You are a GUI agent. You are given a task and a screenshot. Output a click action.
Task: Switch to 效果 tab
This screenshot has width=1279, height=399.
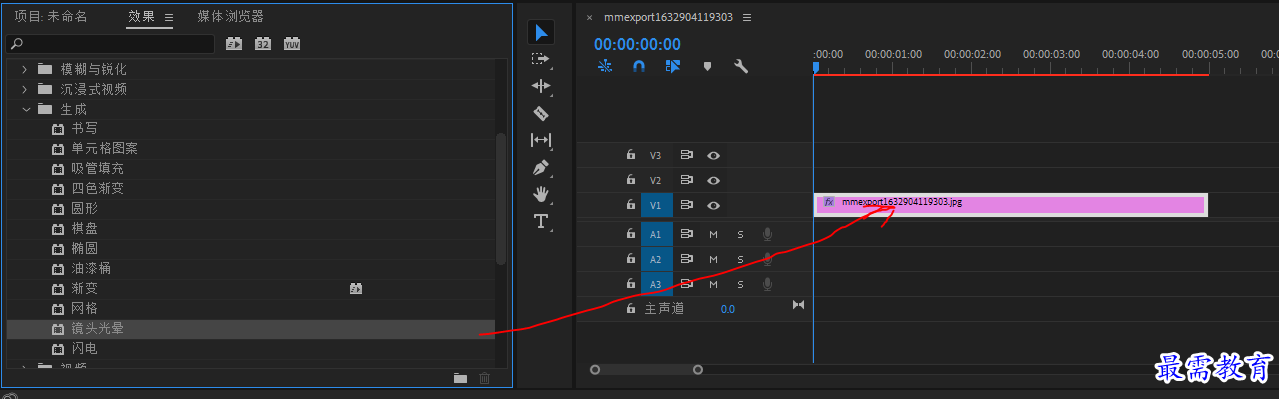click(x=141, y=17)
